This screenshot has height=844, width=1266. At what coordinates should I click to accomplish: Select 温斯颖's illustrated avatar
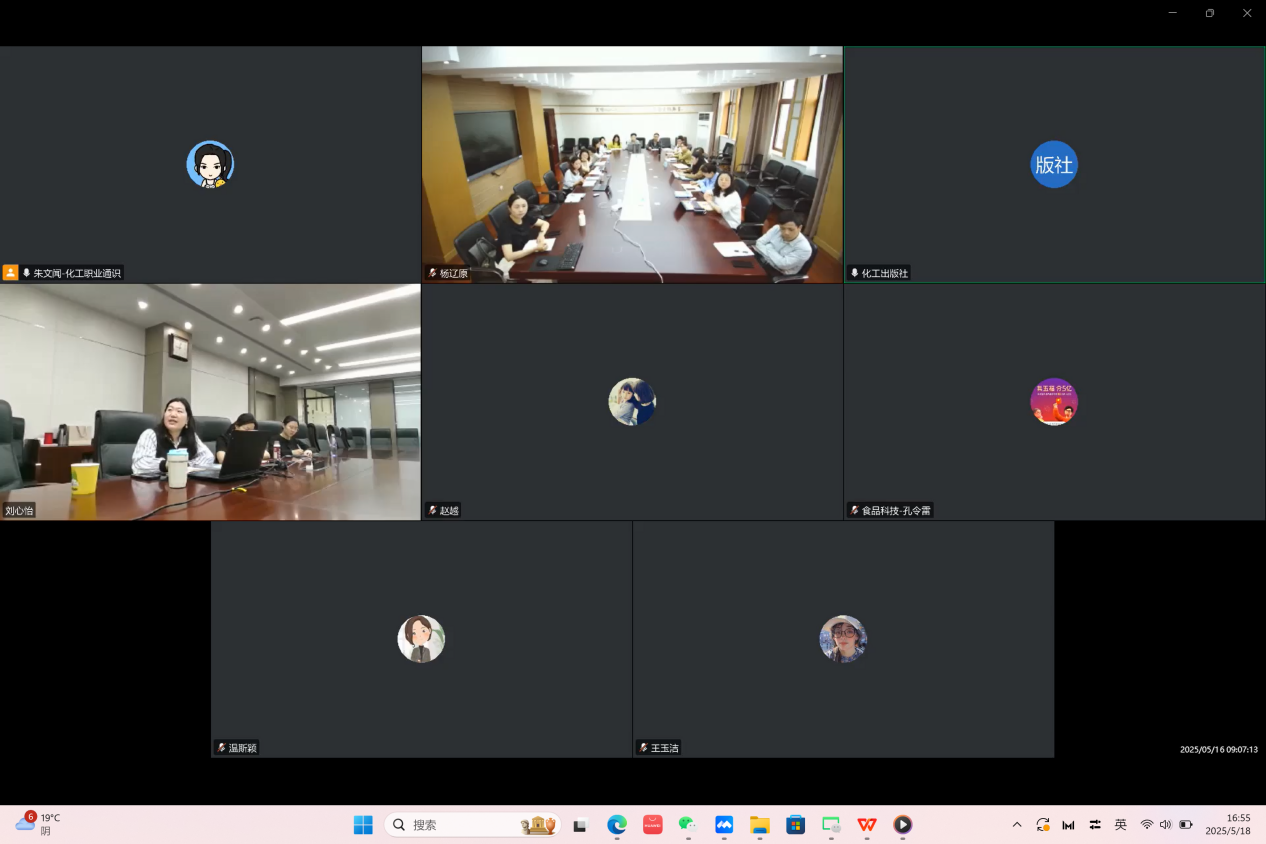pos(421,639)
